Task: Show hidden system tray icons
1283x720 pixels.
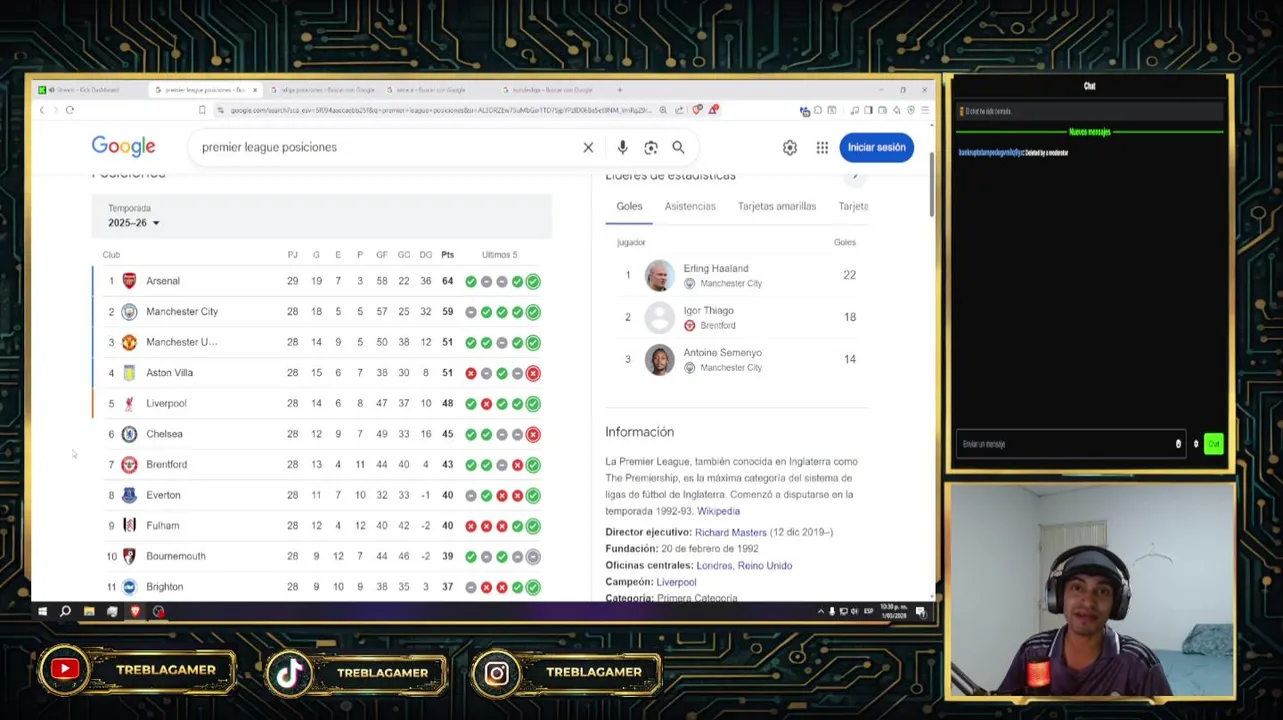Action: point(821,611)
